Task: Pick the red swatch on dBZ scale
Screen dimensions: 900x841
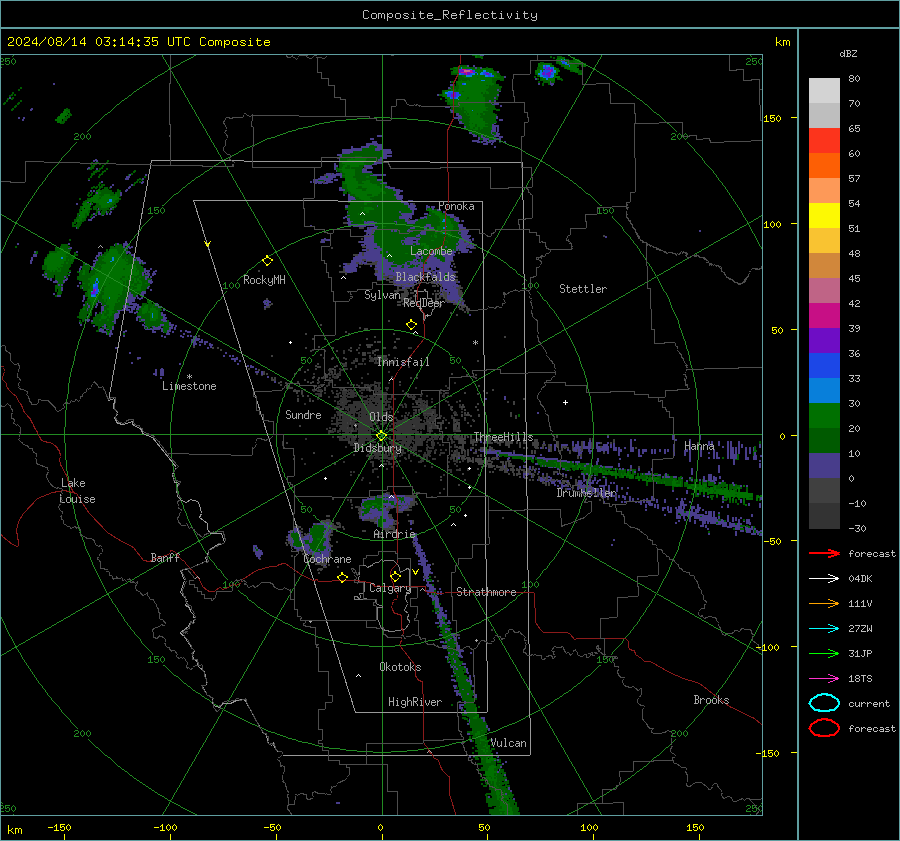Action: pos(824,141)
